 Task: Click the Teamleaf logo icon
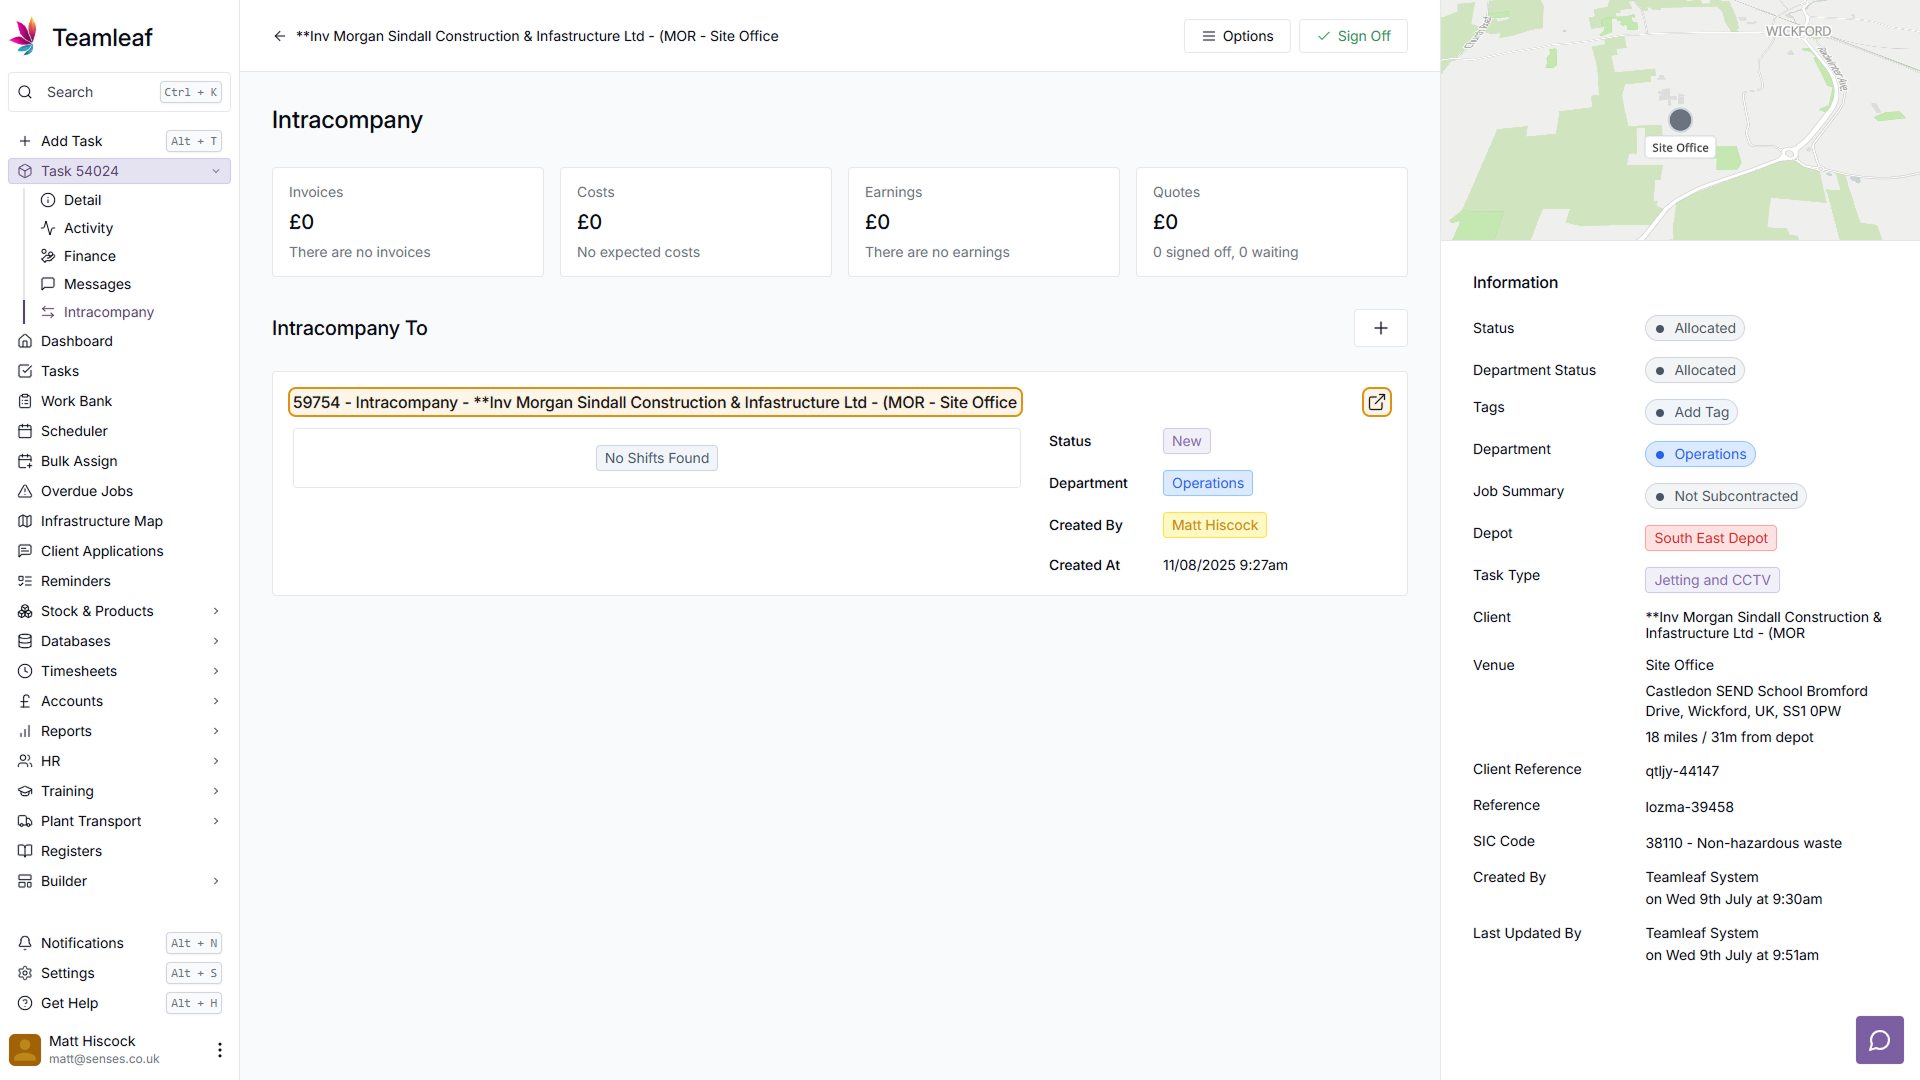tap(25, 37)
